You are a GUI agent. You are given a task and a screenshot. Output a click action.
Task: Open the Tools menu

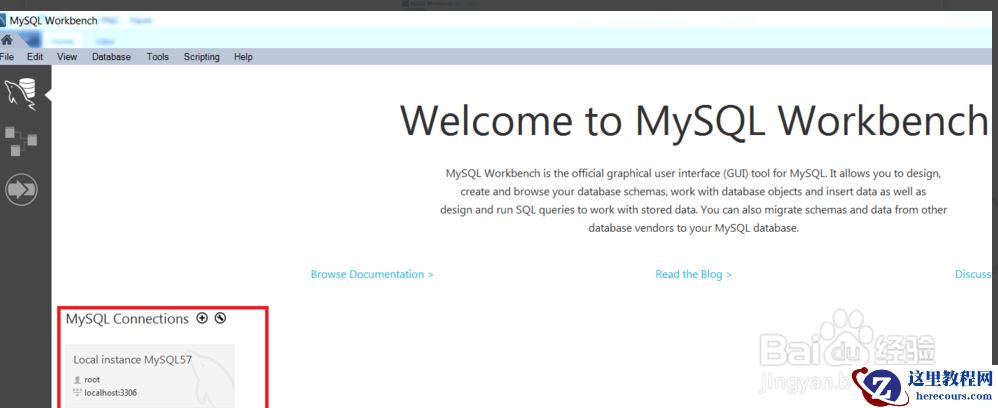[158, 57]
